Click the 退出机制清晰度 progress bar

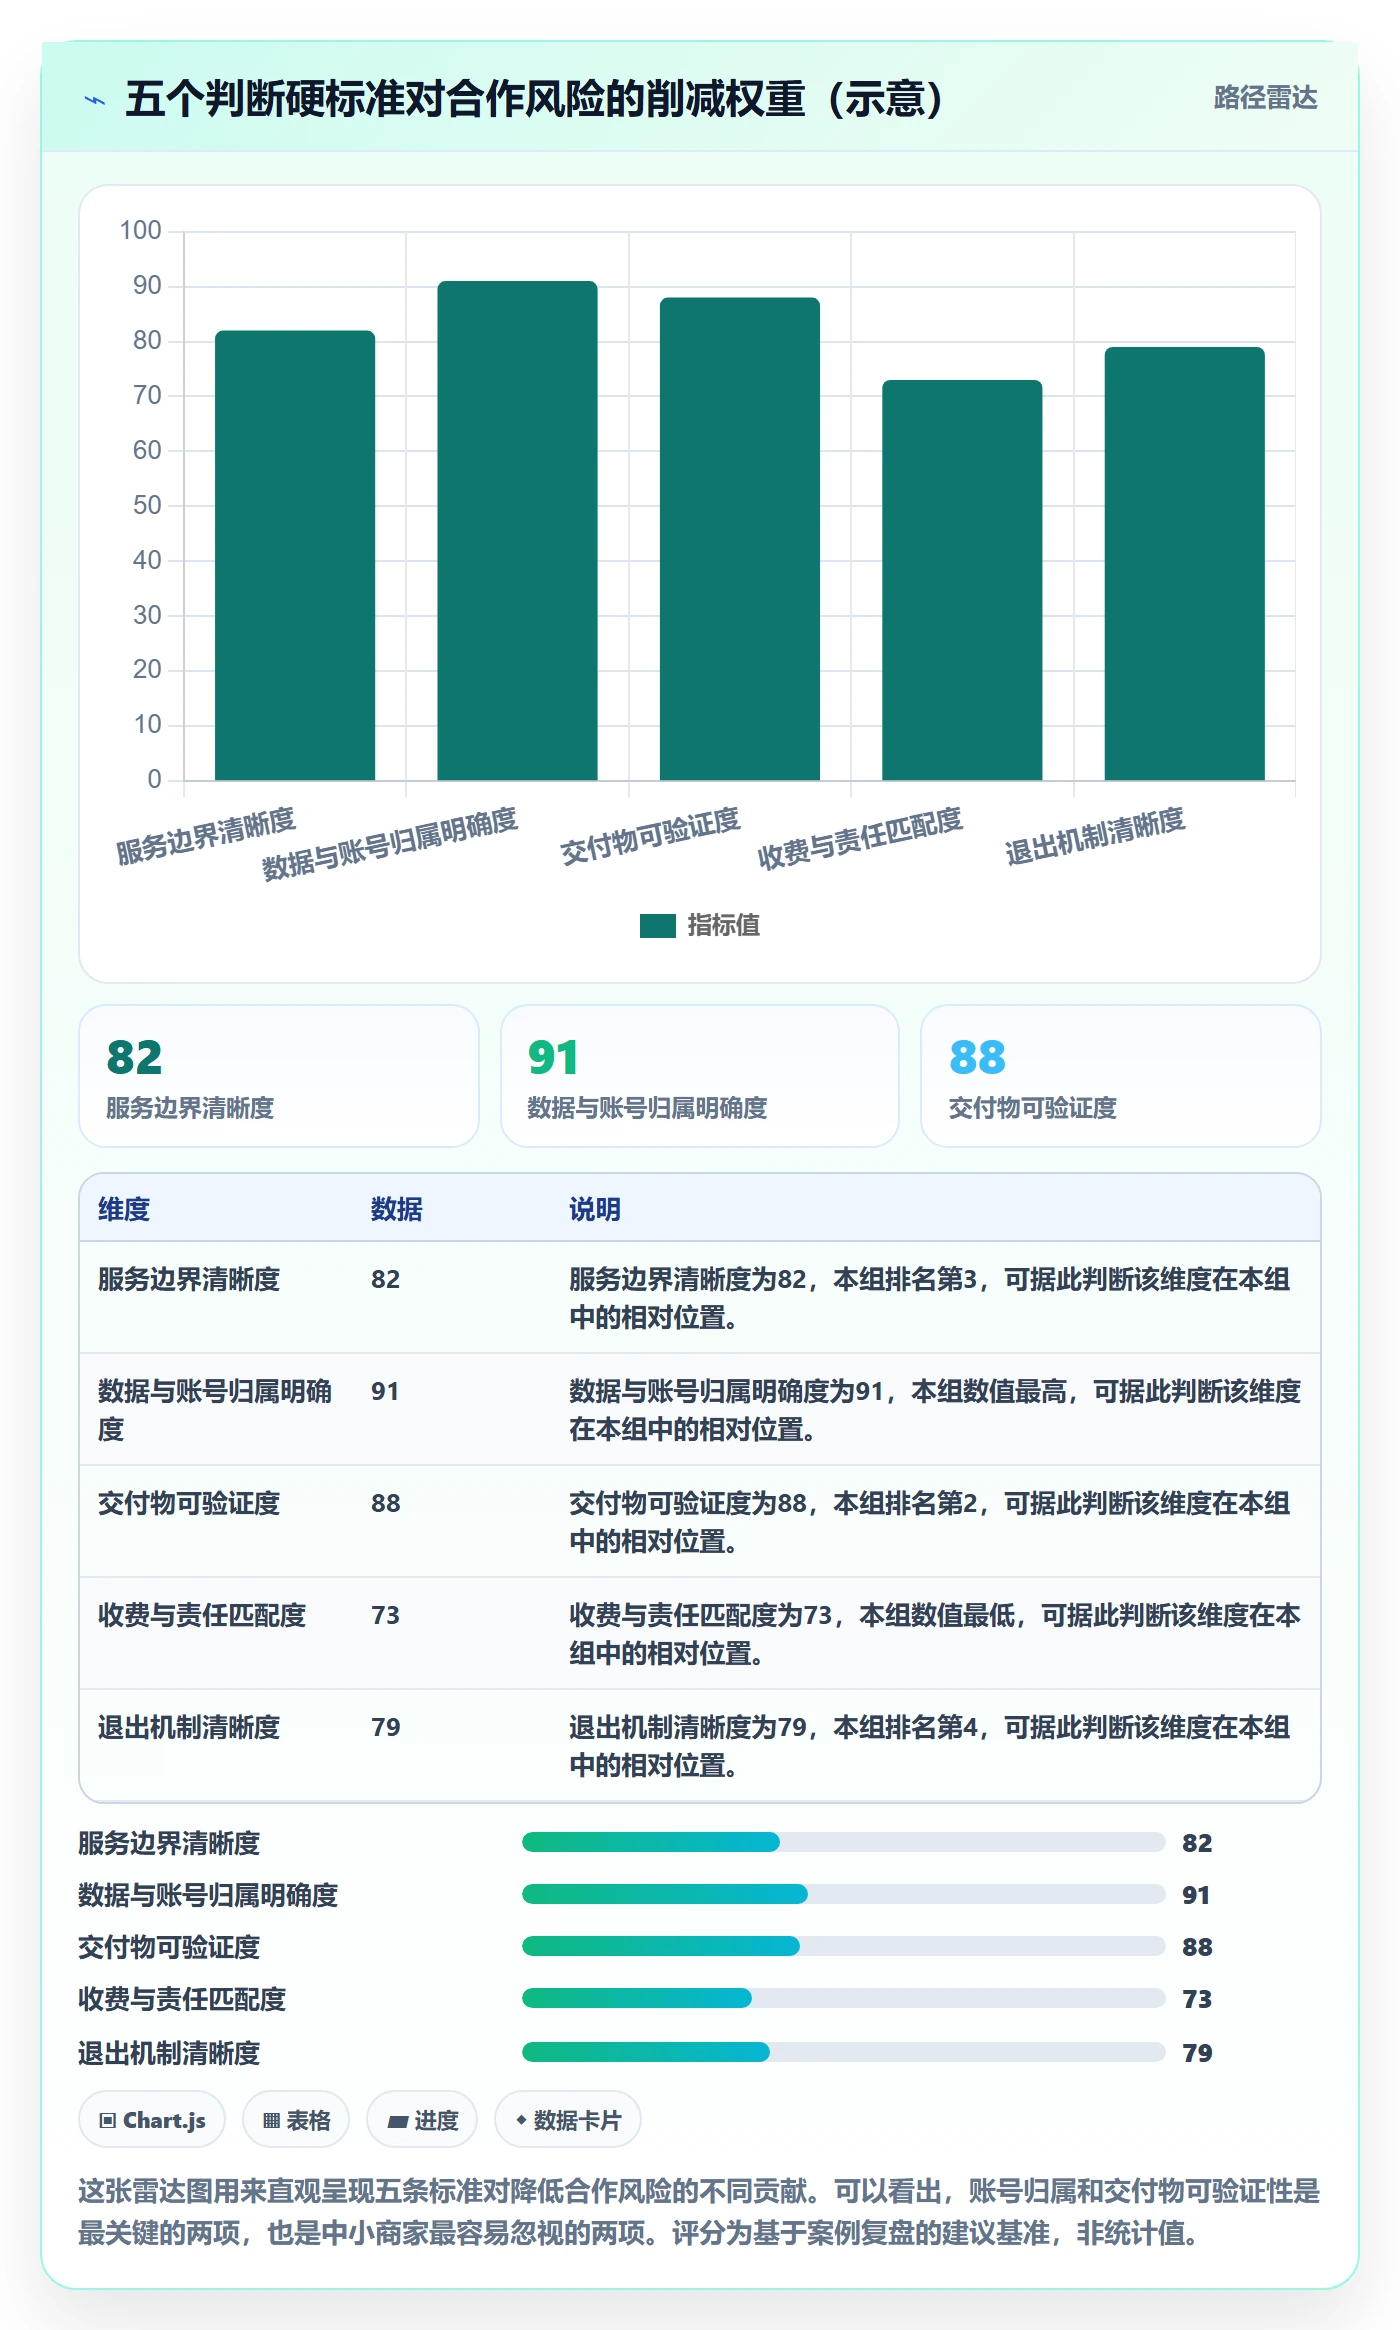(x=843, y=2052)
